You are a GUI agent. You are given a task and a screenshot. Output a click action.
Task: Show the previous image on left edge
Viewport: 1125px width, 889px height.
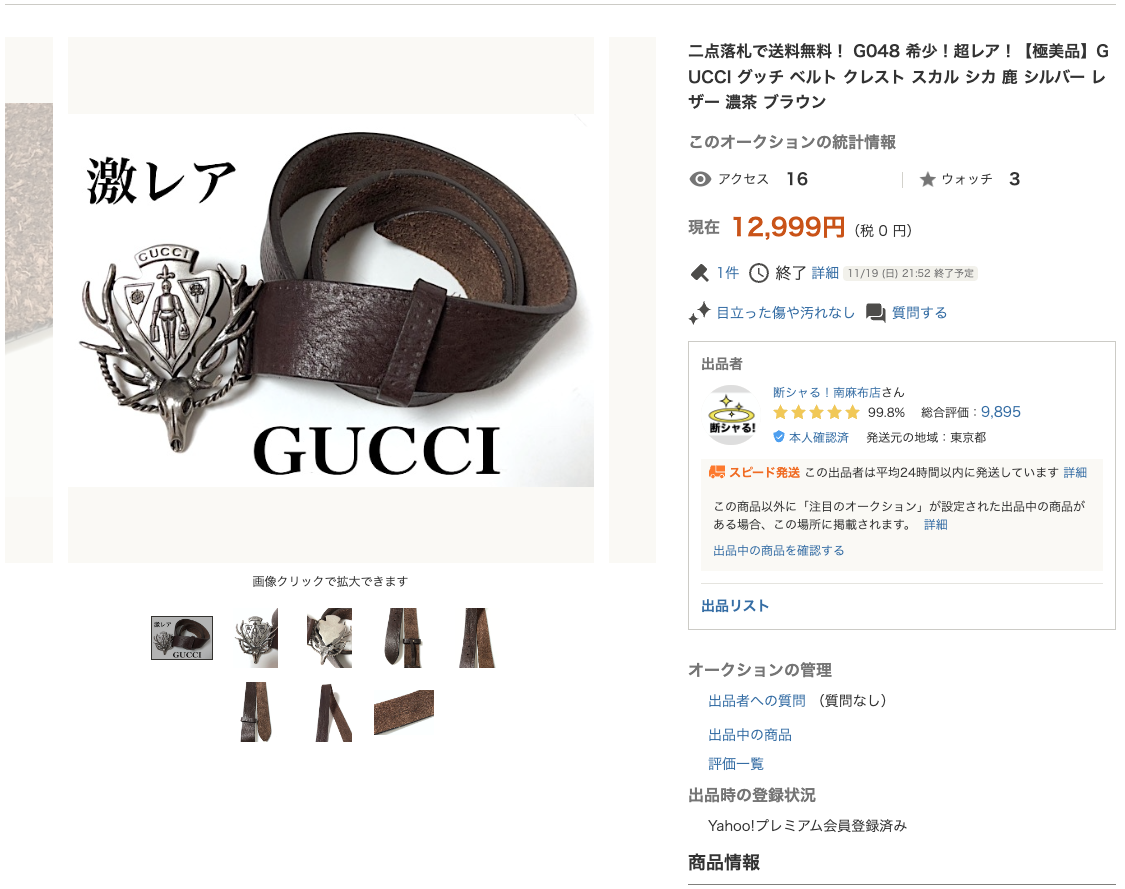(29, 300)
